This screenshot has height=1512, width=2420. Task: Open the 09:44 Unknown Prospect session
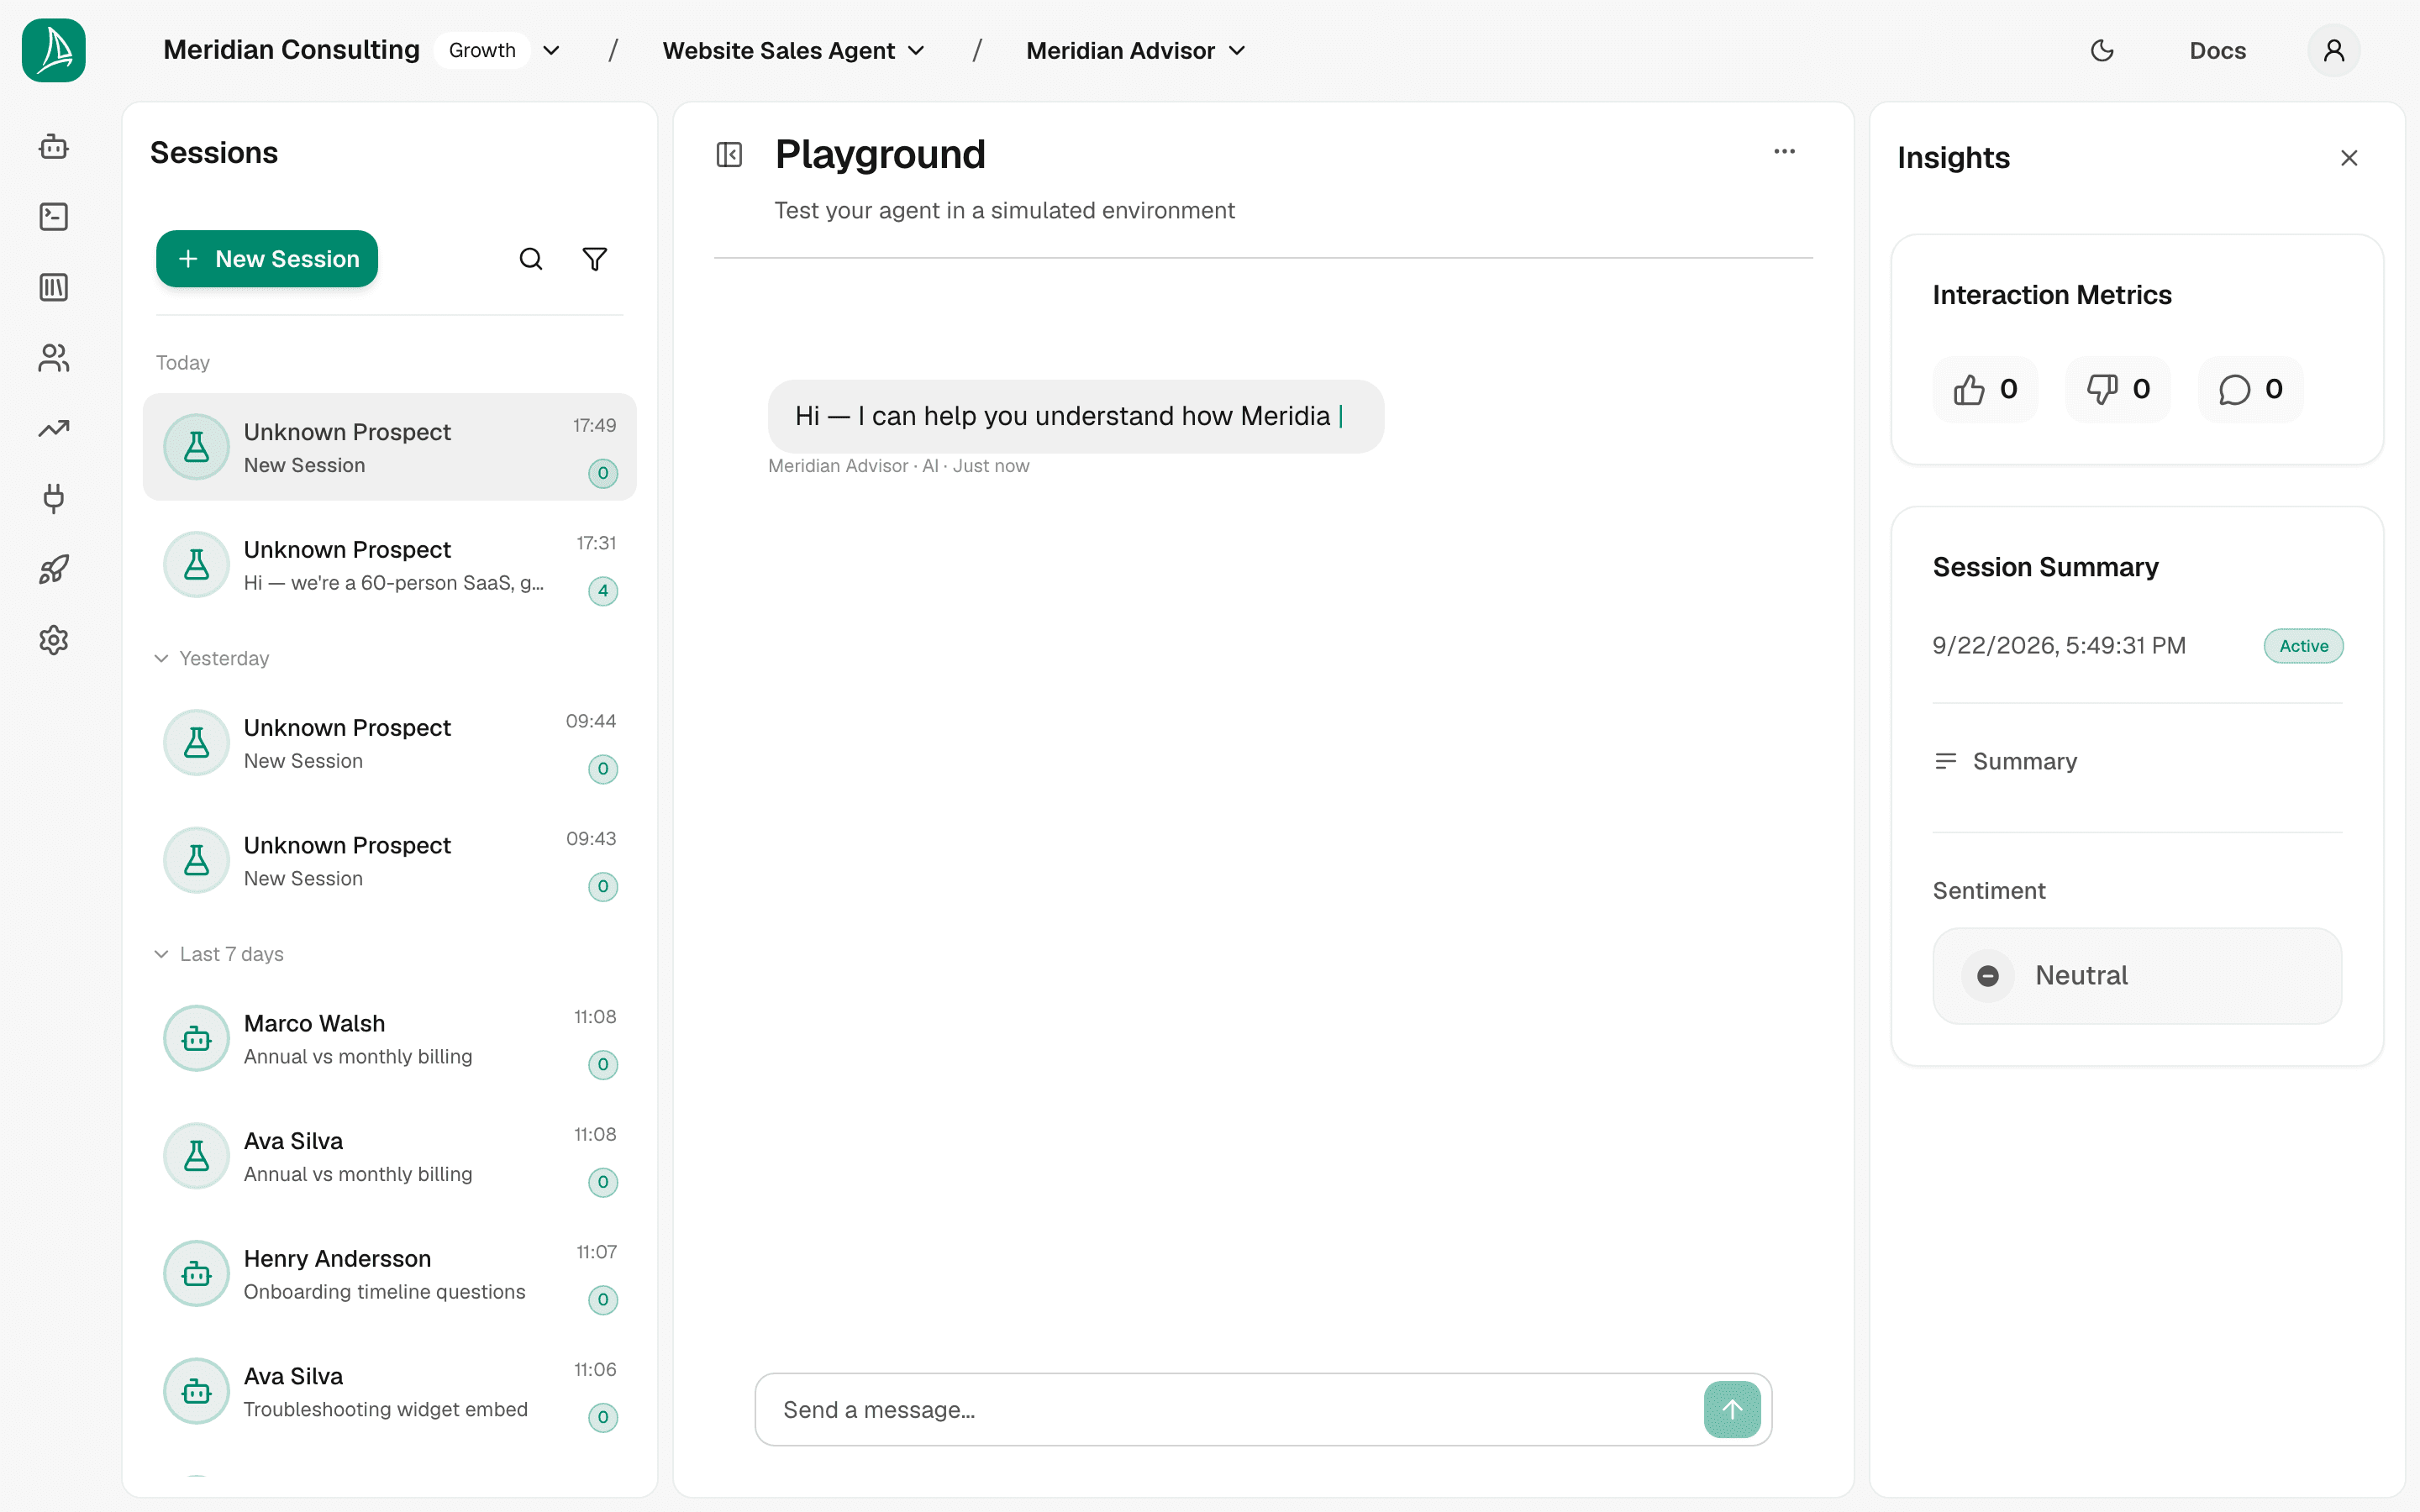pyautogui.click(x=390, y=743)
